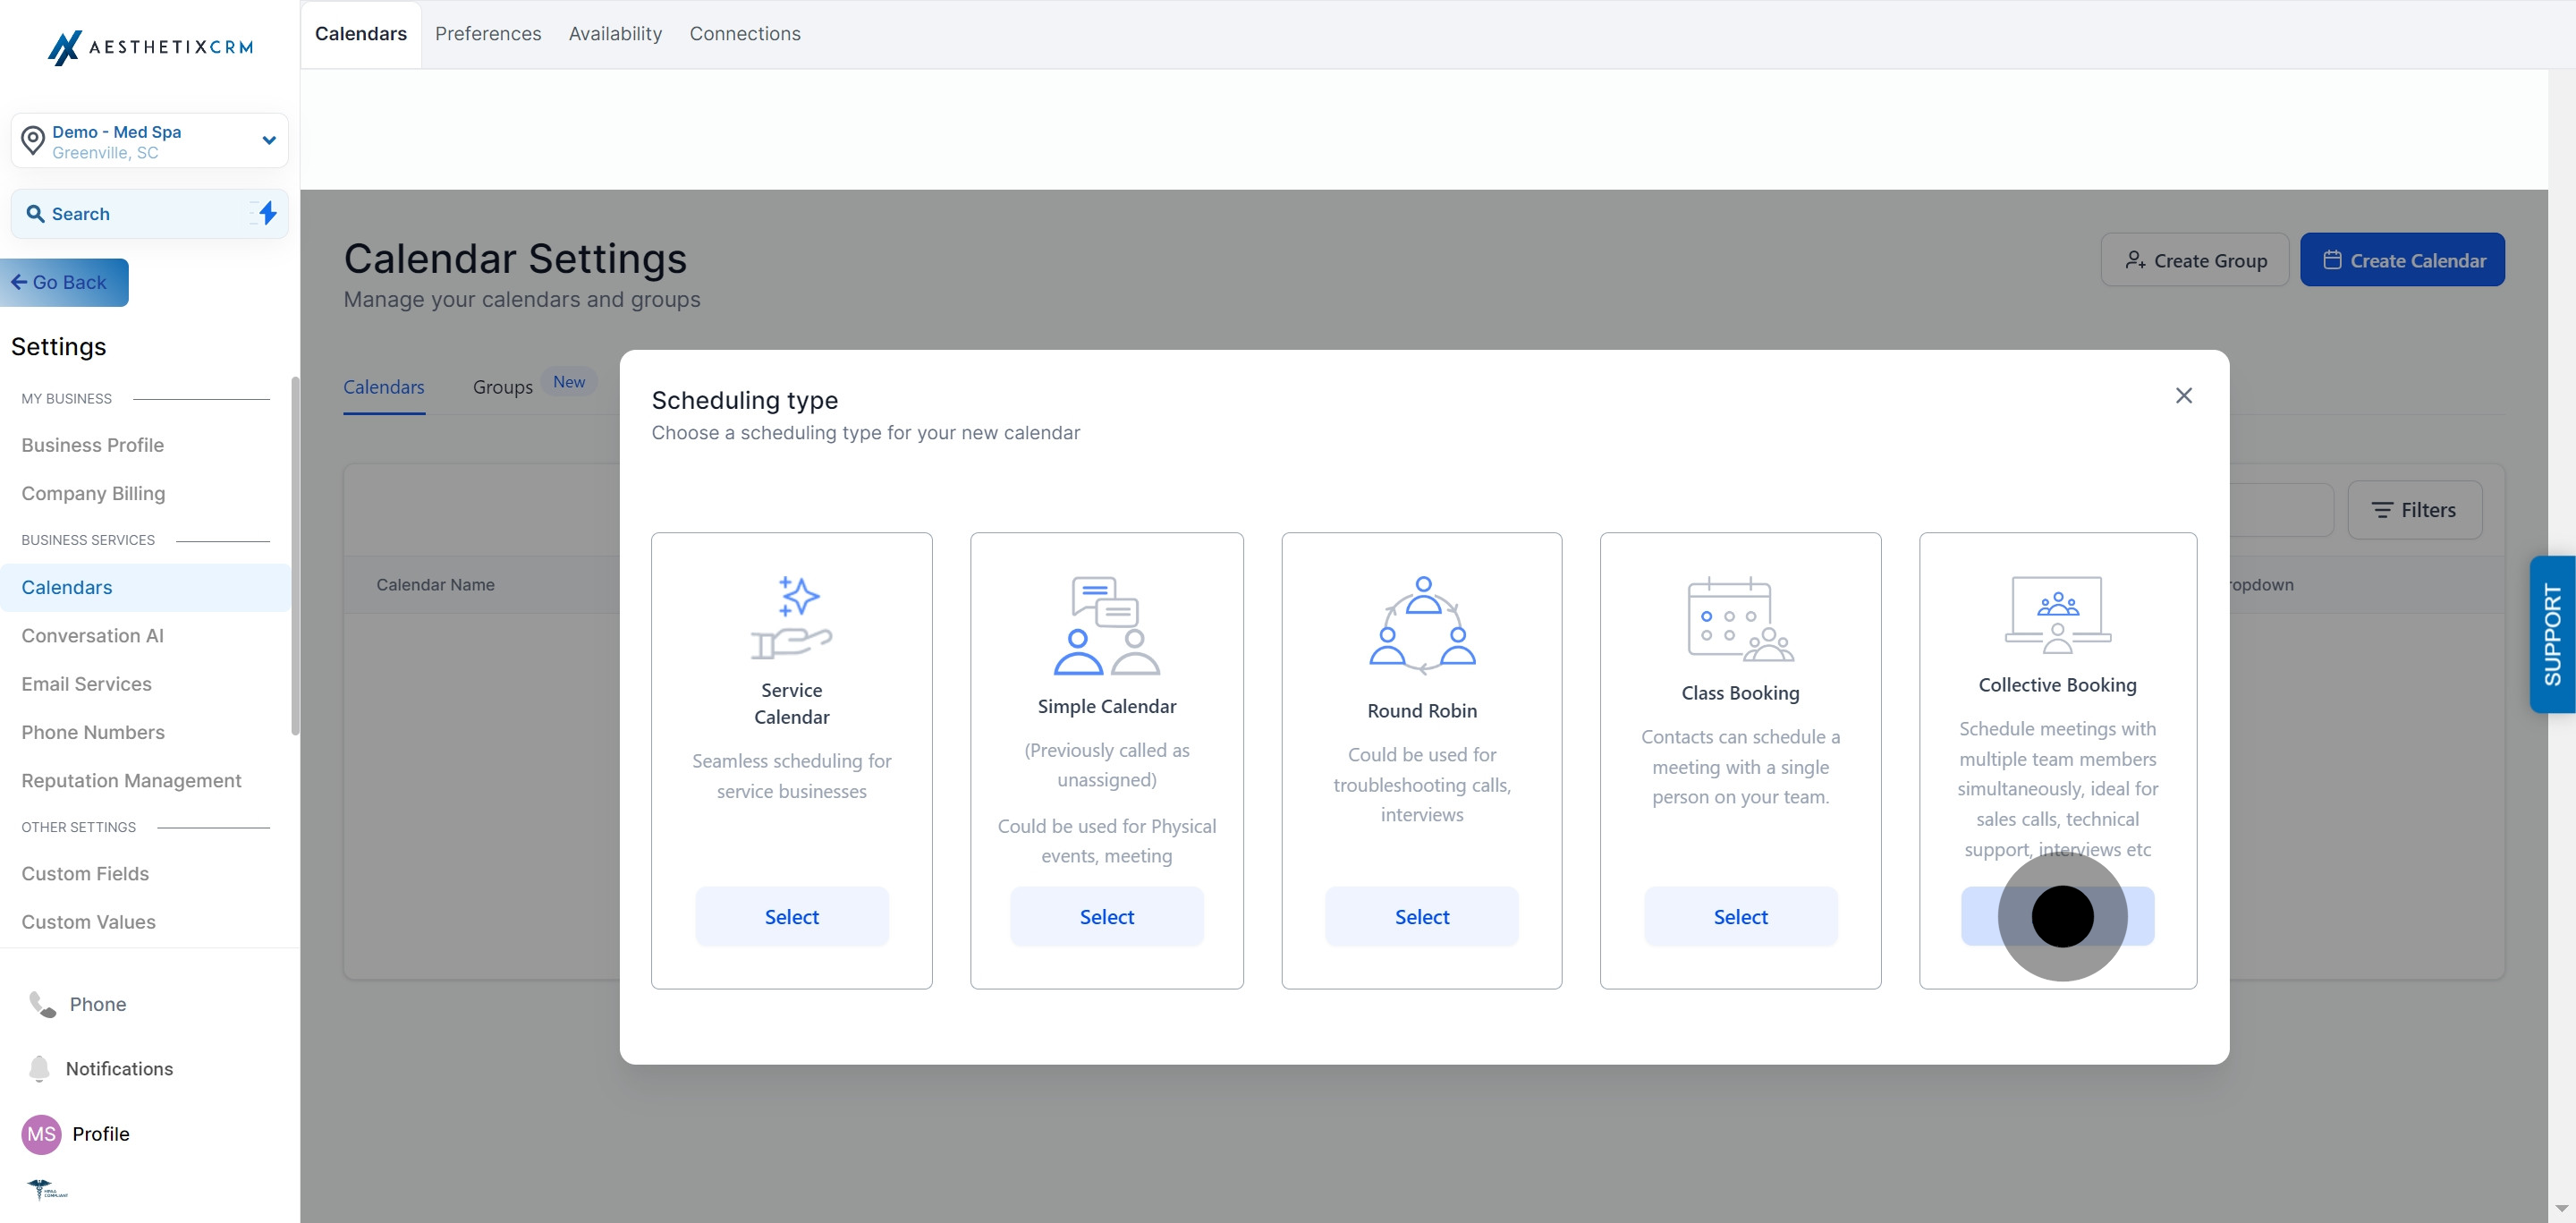
Task: Close the Scheduling type dialog
Action: click(x=2183, y=396)
